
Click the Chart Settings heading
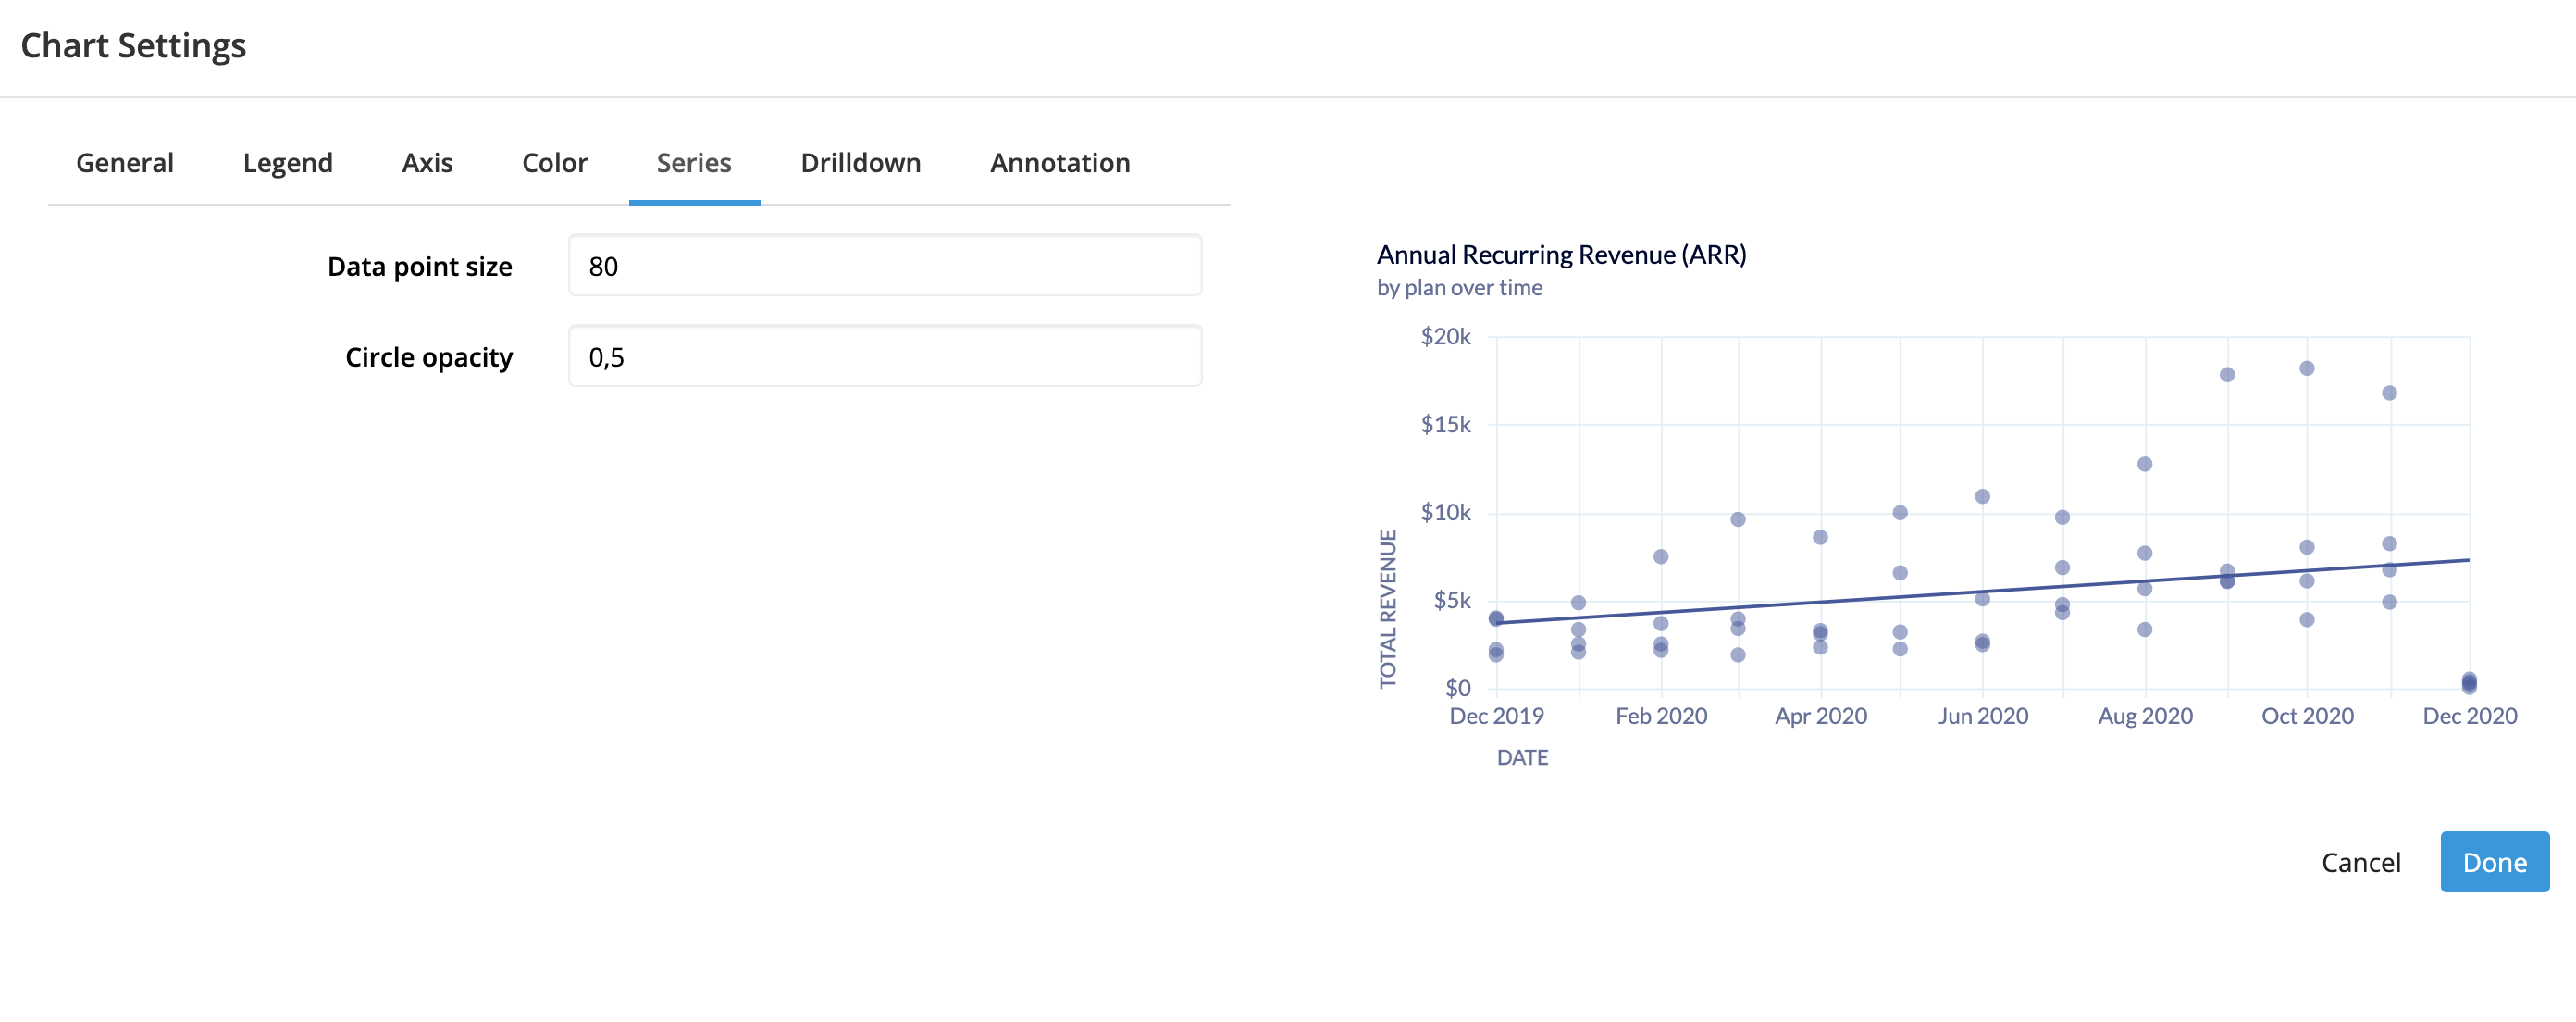pos(133,46)
